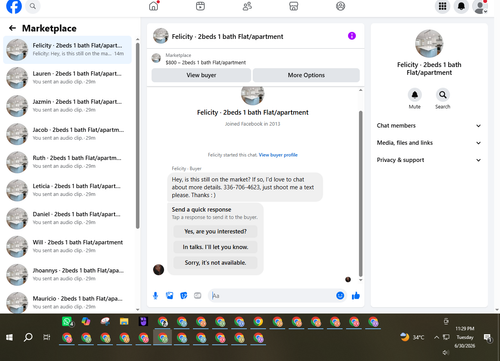Click the conversation list scrollbar
The height and width of the screenshot is (361, 500).
point(137,135)
